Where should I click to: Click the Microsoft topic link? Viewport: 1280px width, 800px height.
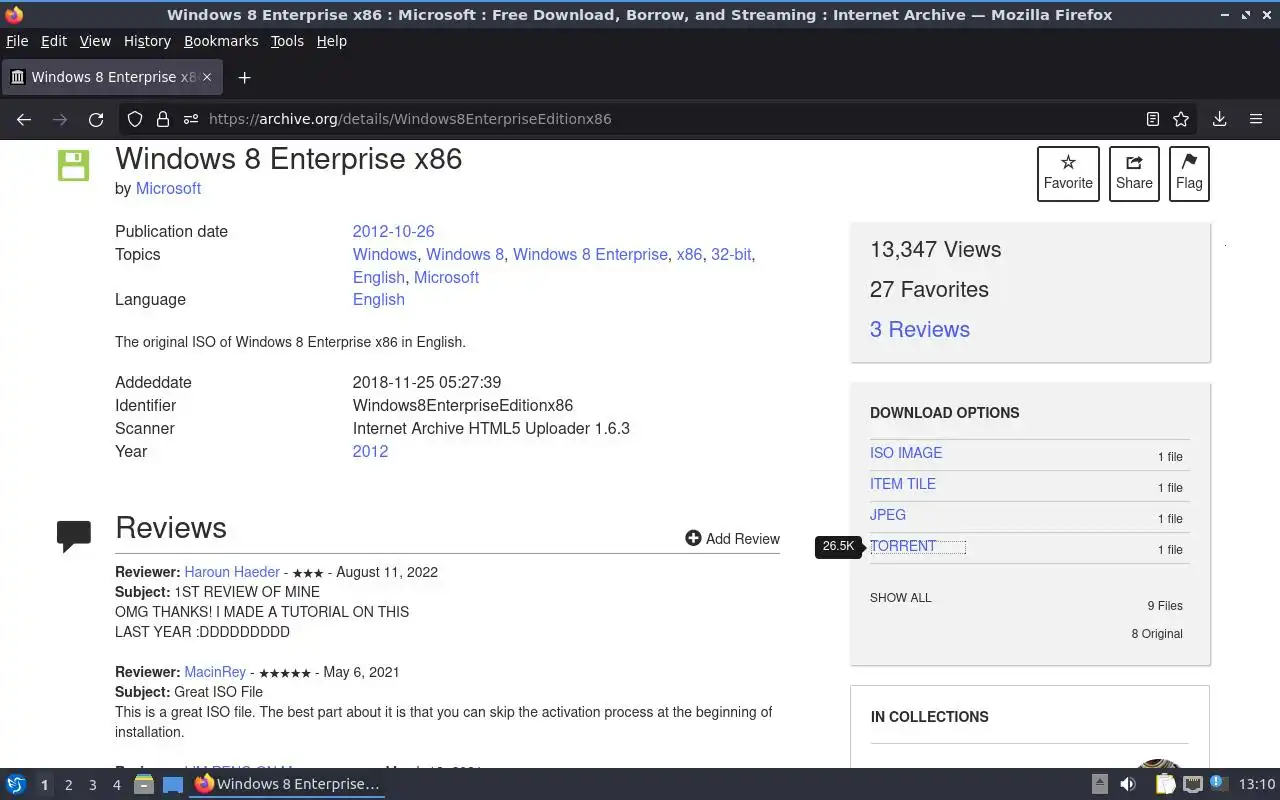pos(446,277)
